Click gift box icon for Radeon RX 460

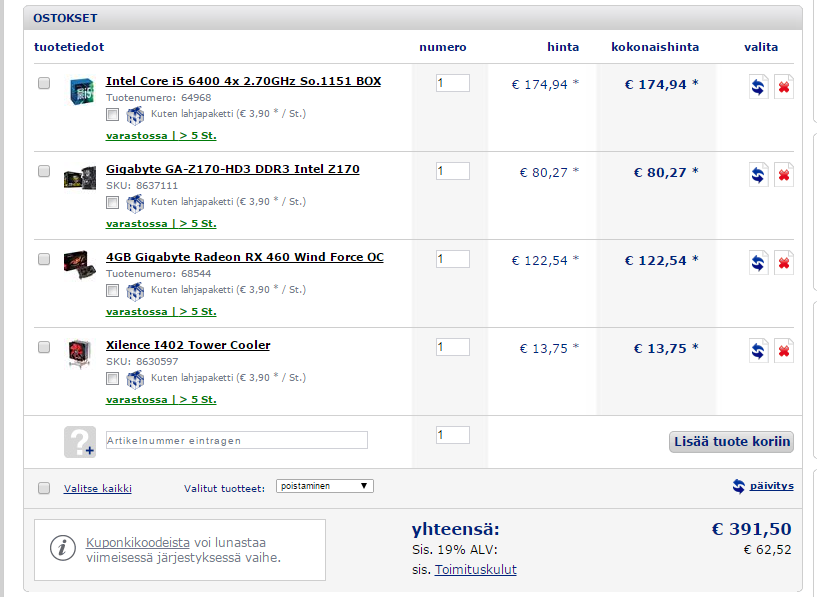(x=135, y=291)
